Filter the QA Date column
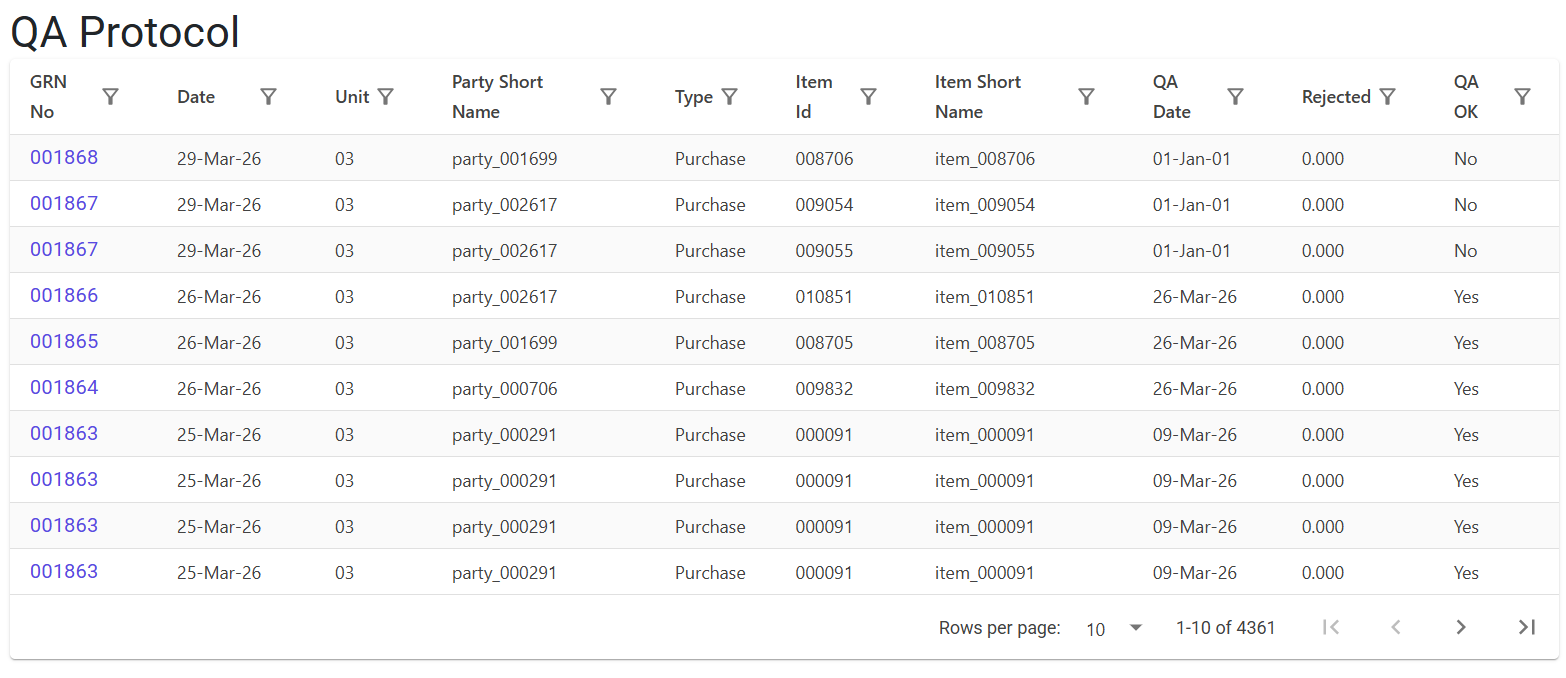Image resolution: width=1566 pixels, height=678 pixels. click(x=1236, y=97)
